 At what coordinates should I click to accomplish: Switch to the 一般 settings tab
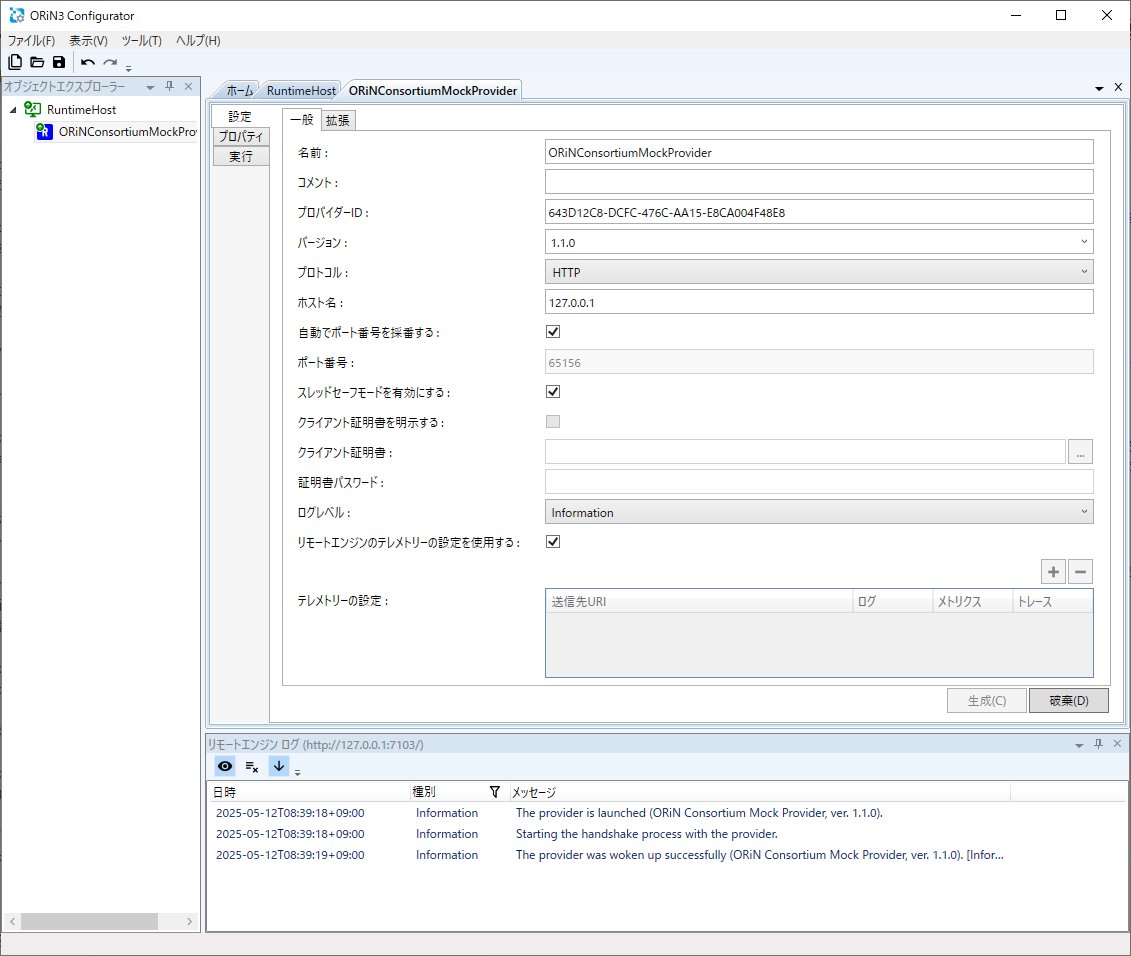pyautogui.click(x=302, y=120)
